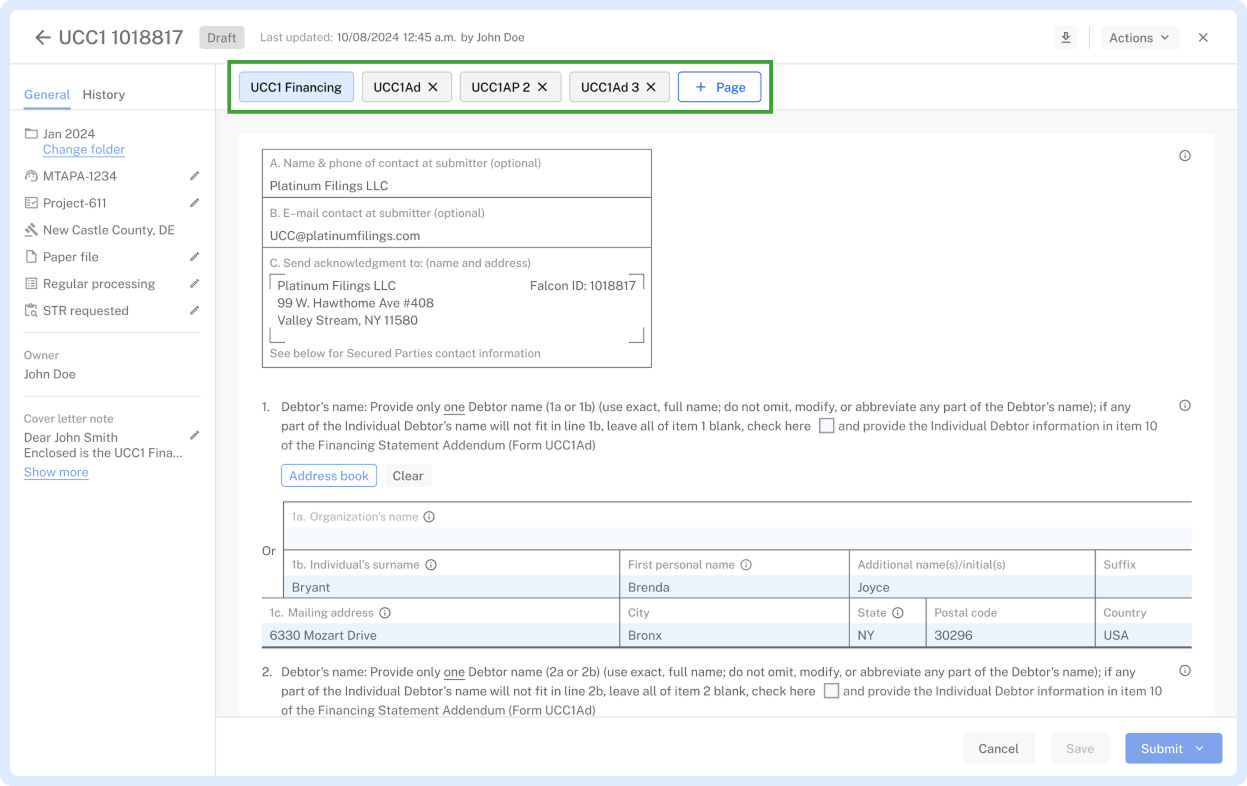Click the Change folder link
This screenshot has width=1247, height=786.
[84, 150]
